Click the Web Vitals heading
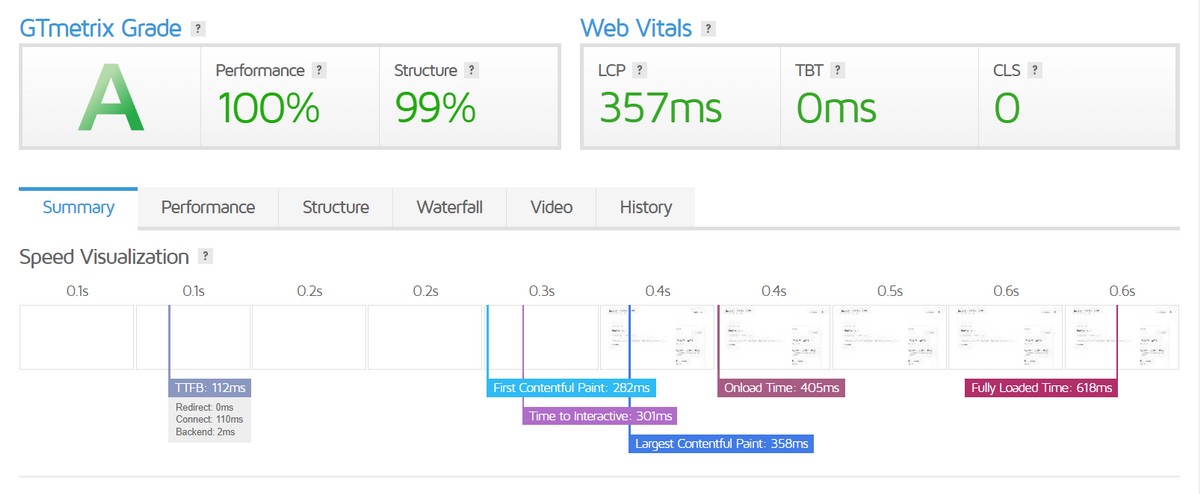1200x494 pixels. pos(636,28)
